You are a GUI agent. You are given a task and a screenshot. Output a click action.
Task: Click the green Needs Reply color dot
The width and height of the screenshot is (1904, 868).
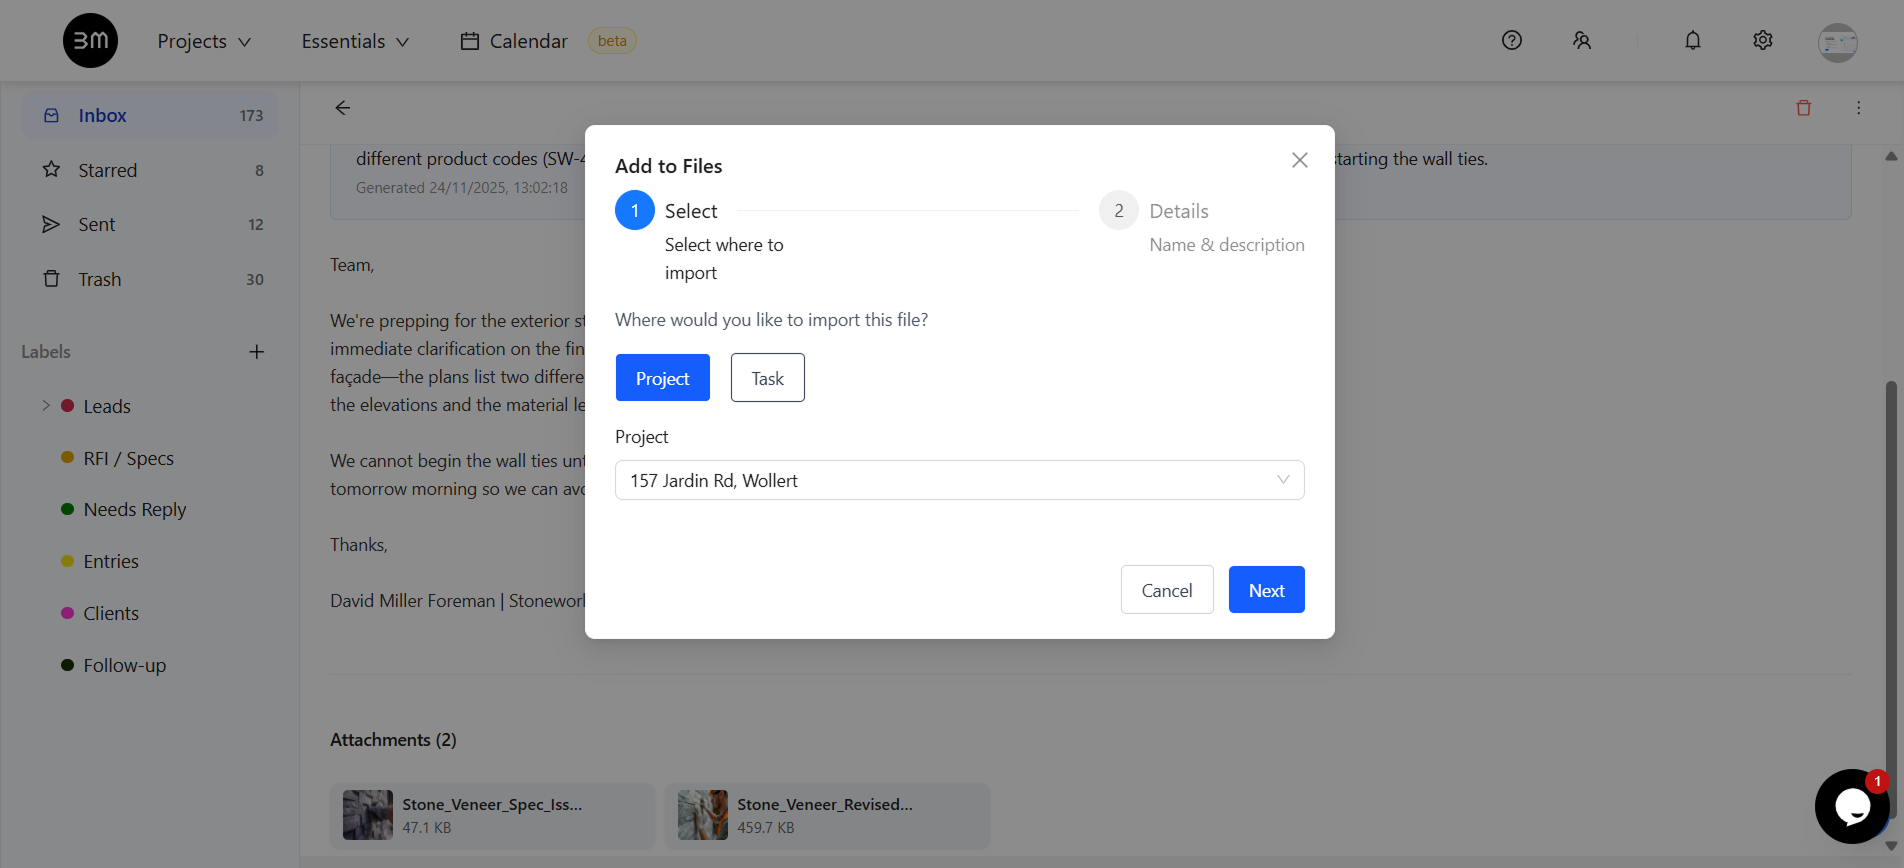(x=68, y=509)
